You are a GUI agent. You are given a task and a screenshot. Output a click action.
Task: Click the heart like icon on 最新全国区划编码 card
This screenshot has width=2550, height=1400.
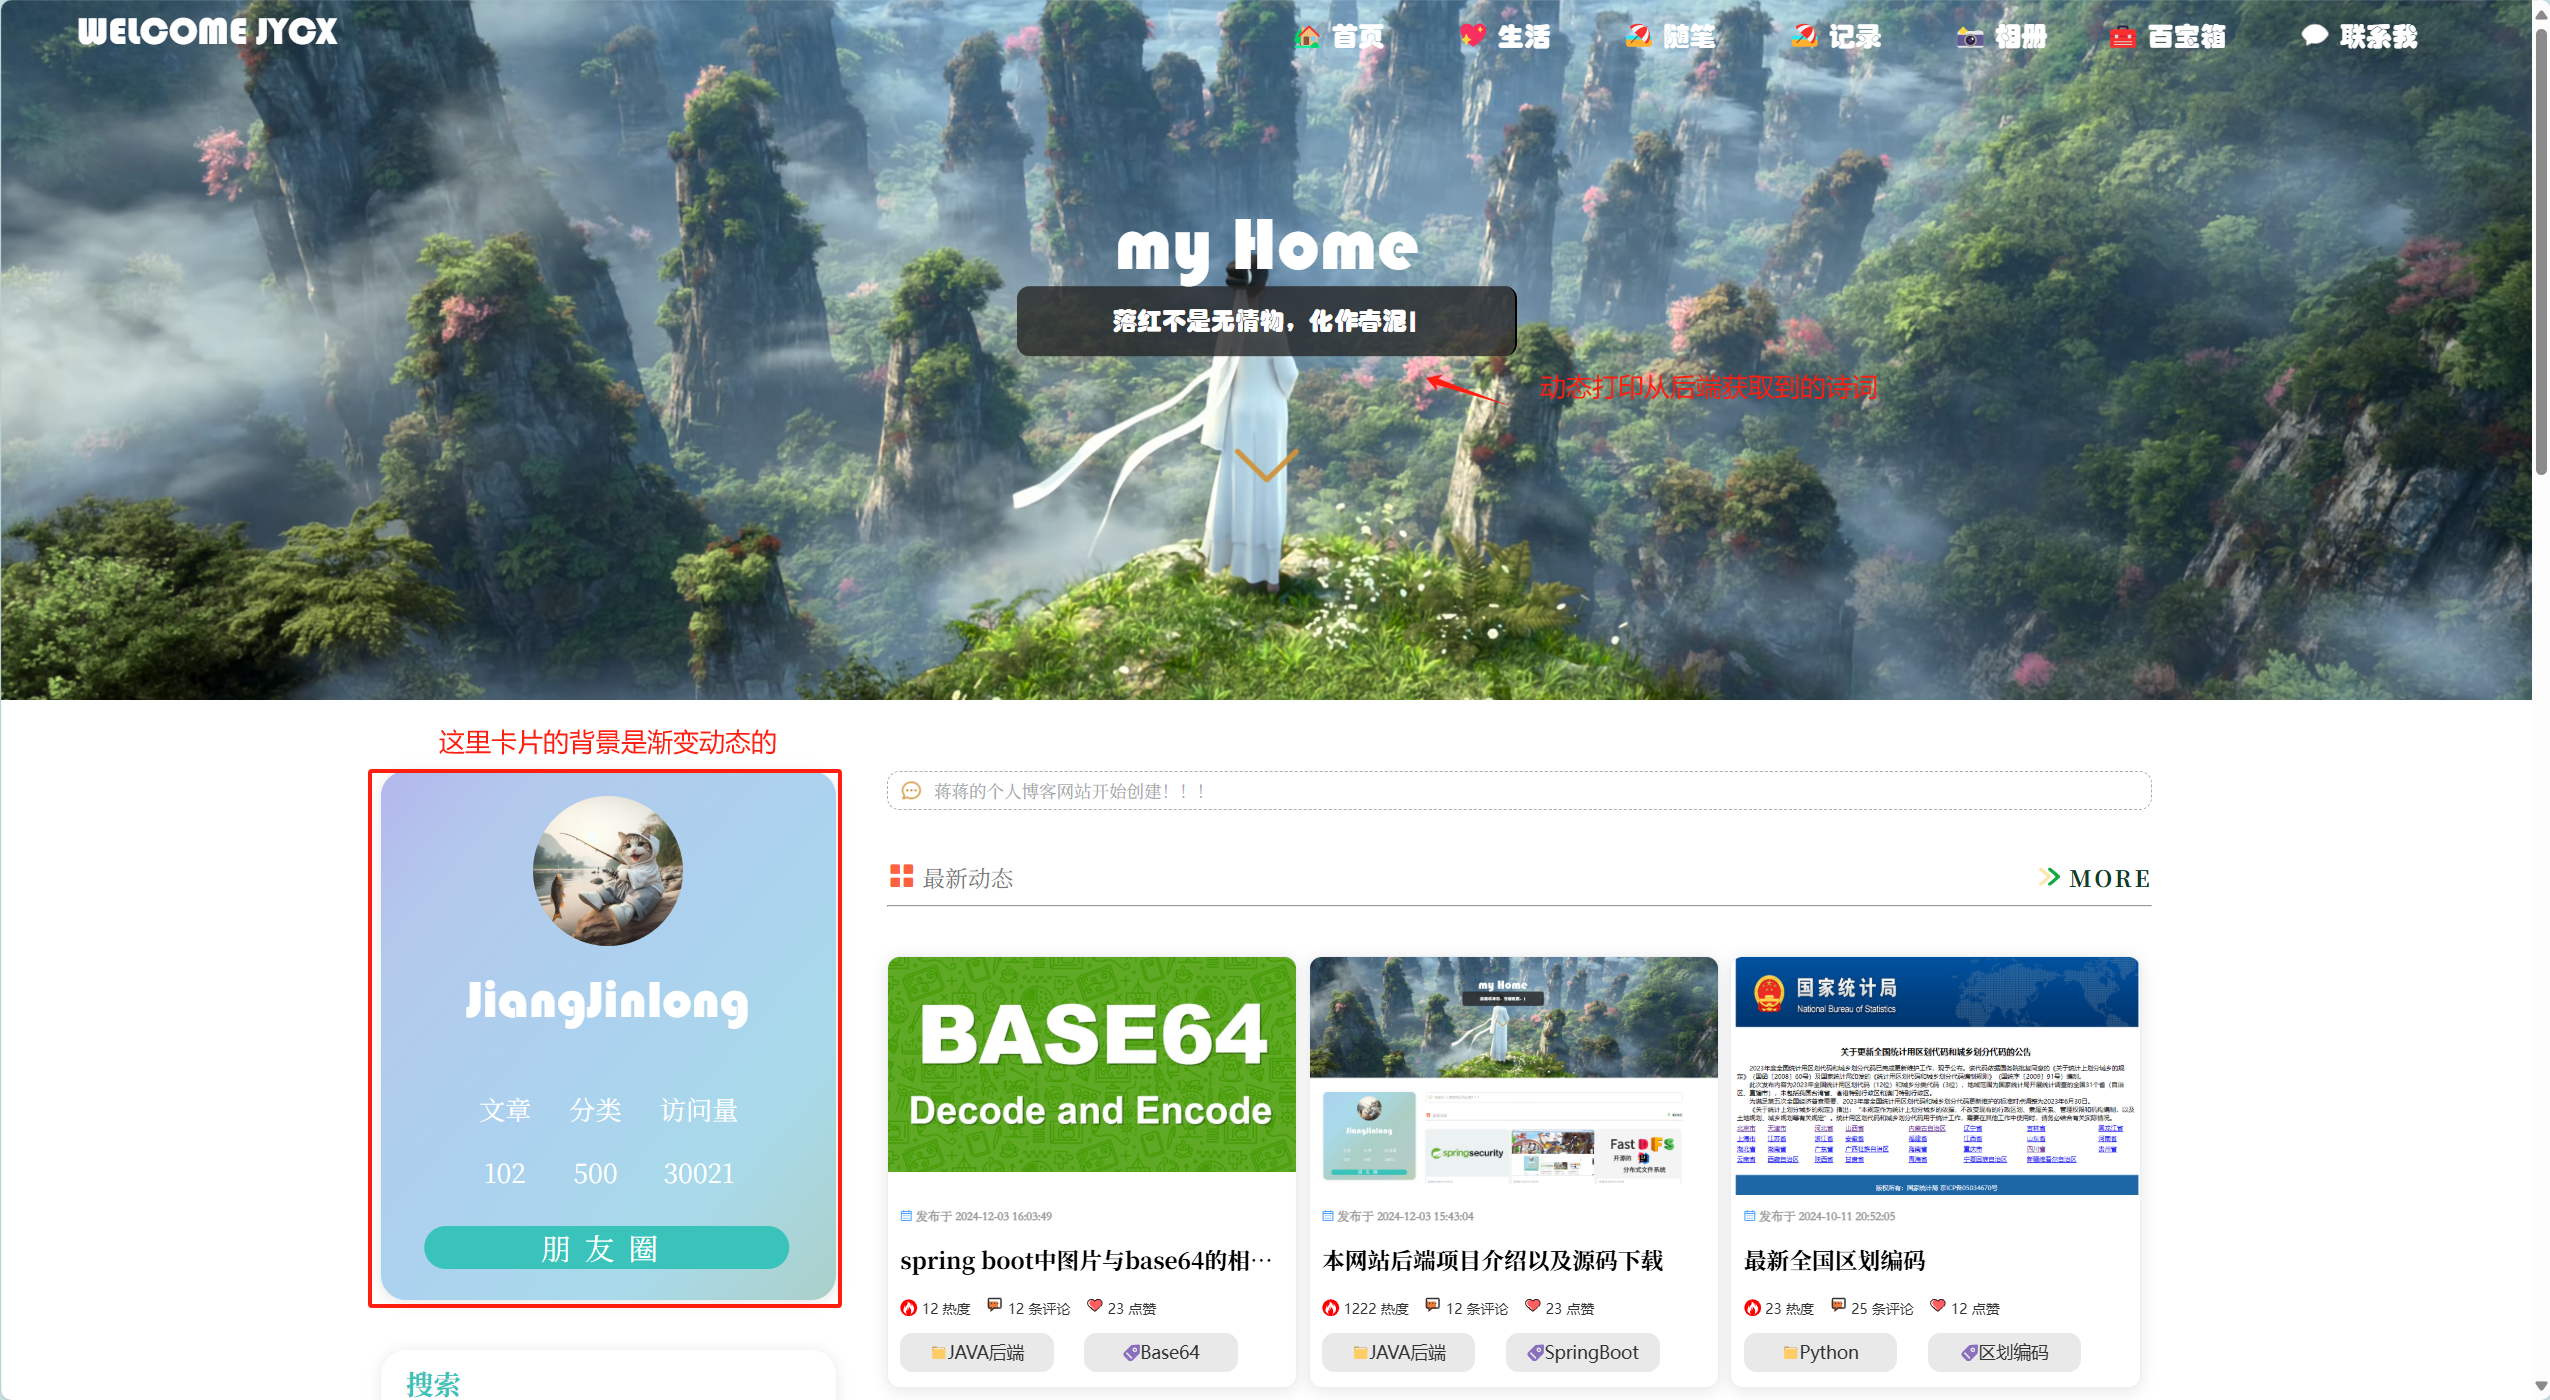[x=1938, y=1306]
